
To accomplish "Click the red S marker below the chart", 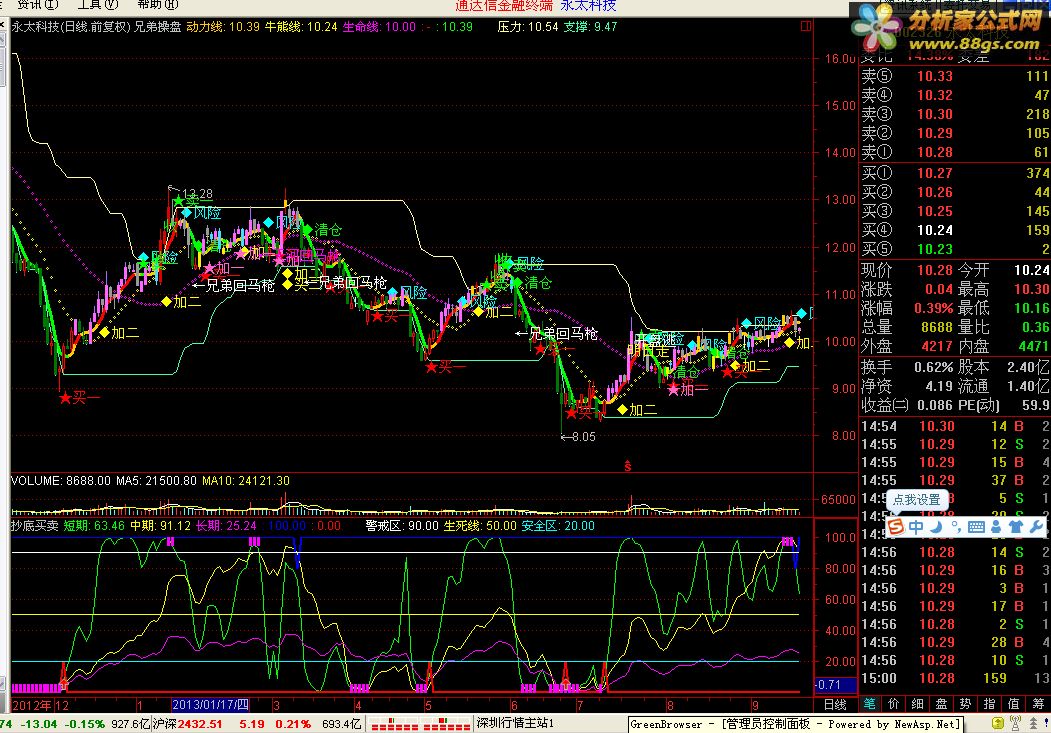I will 627,466.
